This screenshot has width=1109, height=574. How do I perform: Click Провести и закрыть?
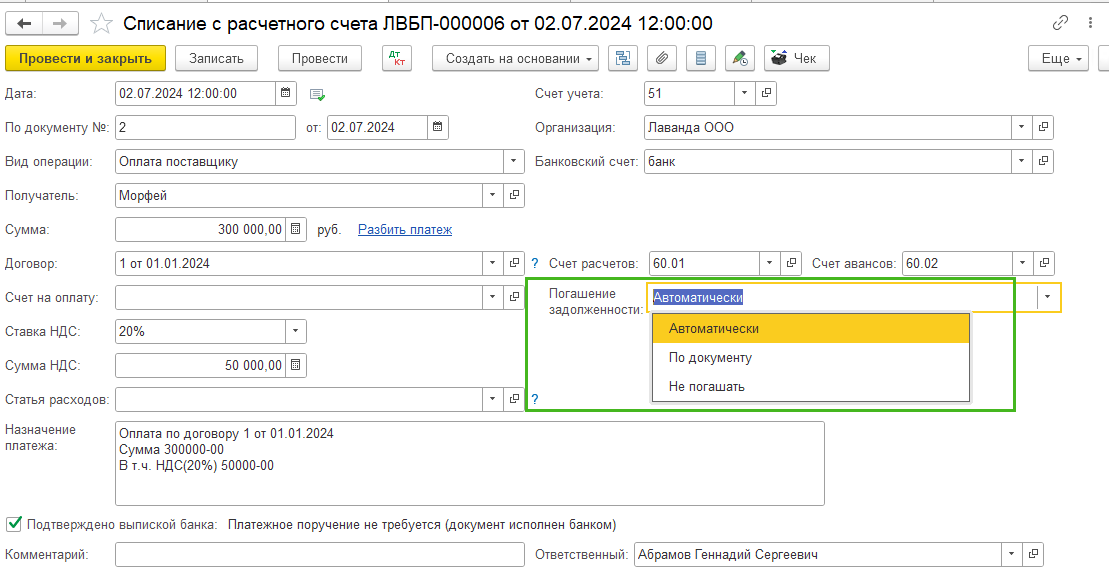pos(85,59)
